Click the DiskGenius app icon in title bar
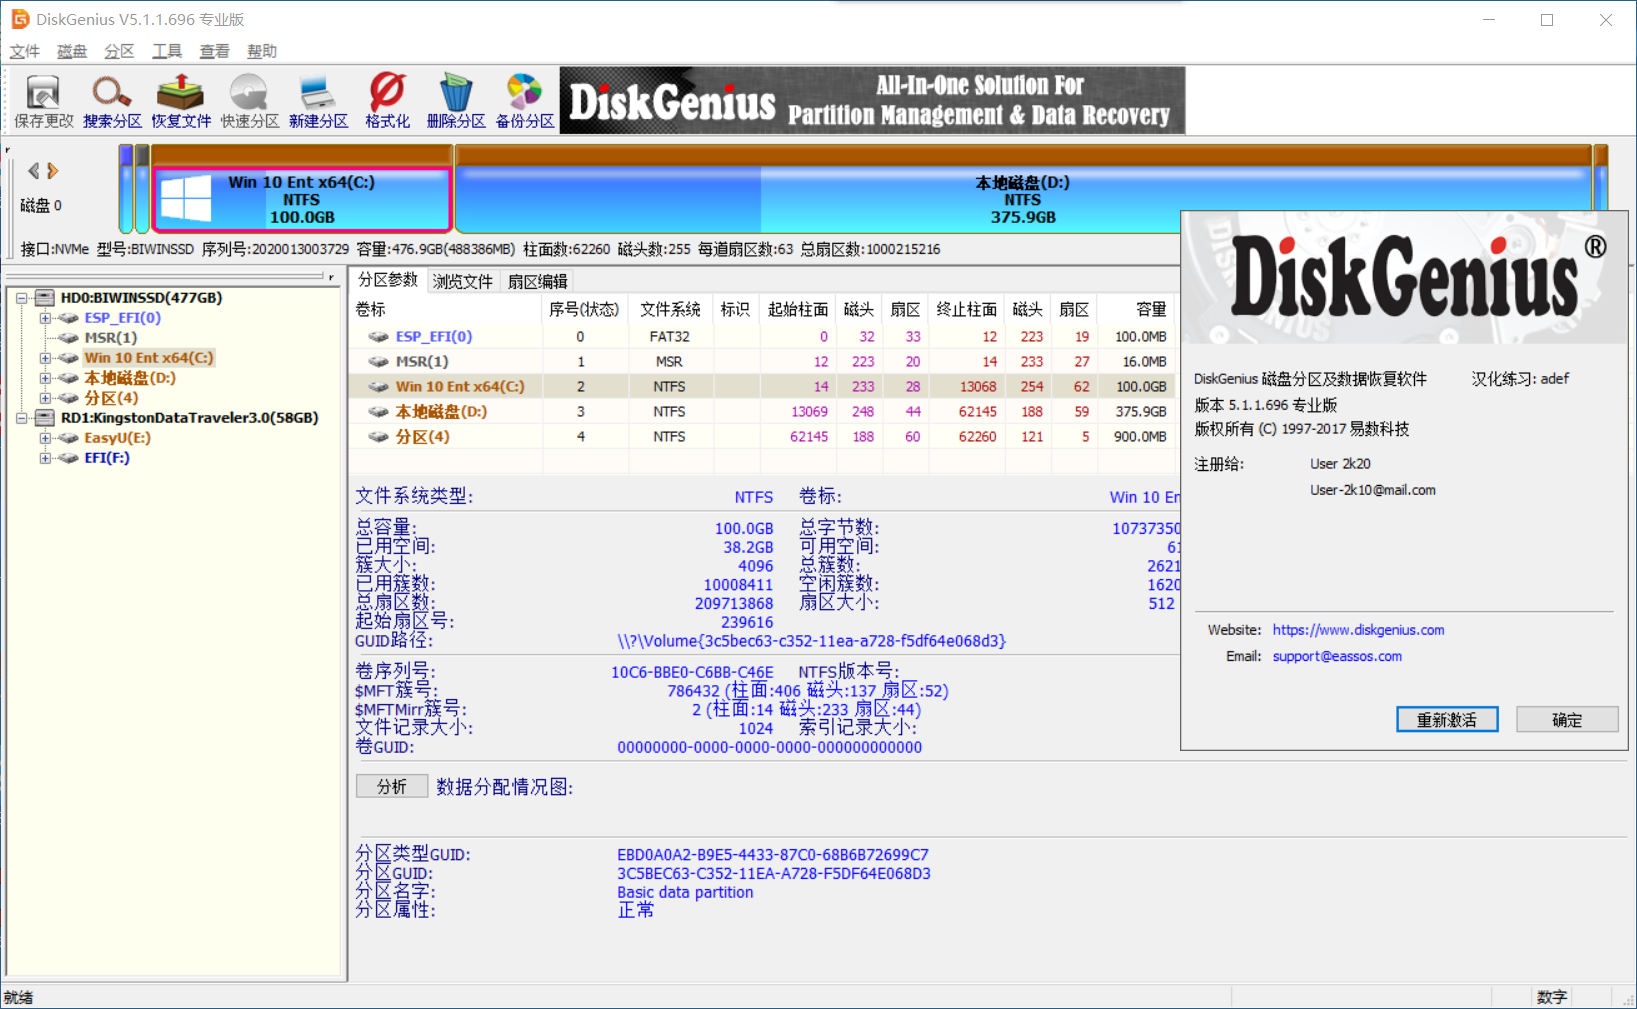Image resolution: width=1637 pixels, height=1009 pixels. coord(19,19)
